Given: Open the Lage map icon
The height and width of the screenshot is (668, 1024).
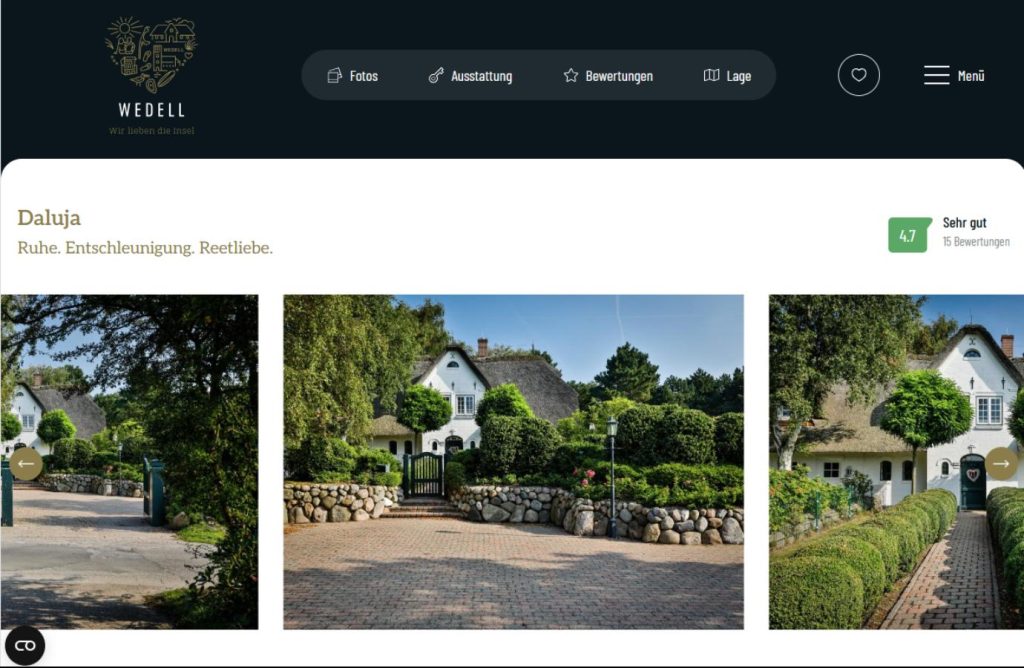Looking at the screenshot, I should click(711, 76).
